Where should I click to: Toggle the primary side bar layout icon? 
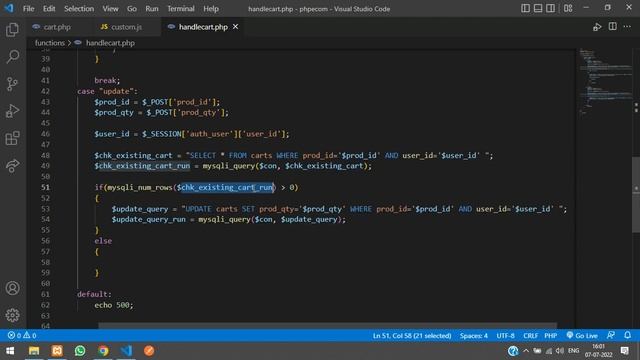click(x=525, y=8)
